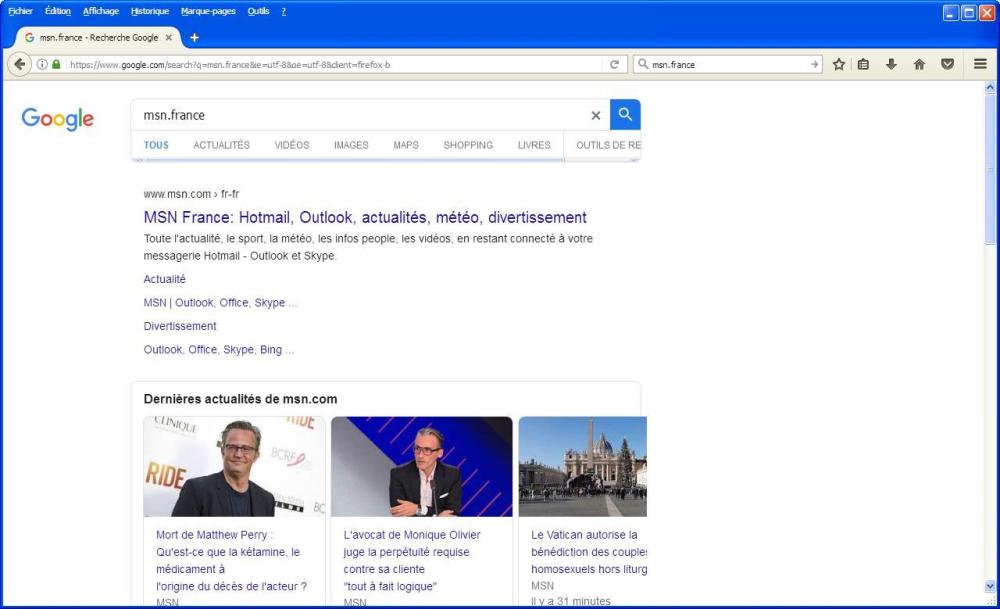Image resolution: width=1000 pixels, height=609 pixels.
Task: Click the green padlock security icon
Action: click(x=56, y=64)
